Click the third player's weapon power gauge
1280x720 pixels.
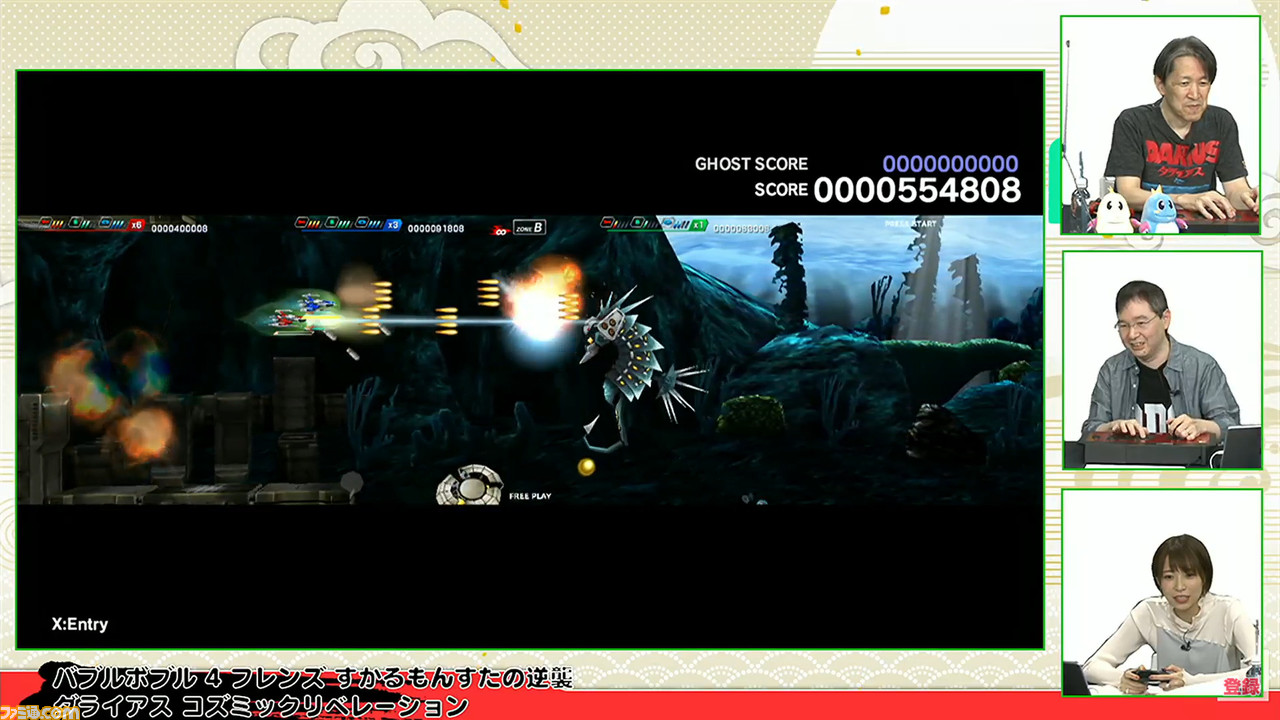click(x=645, y=224)
